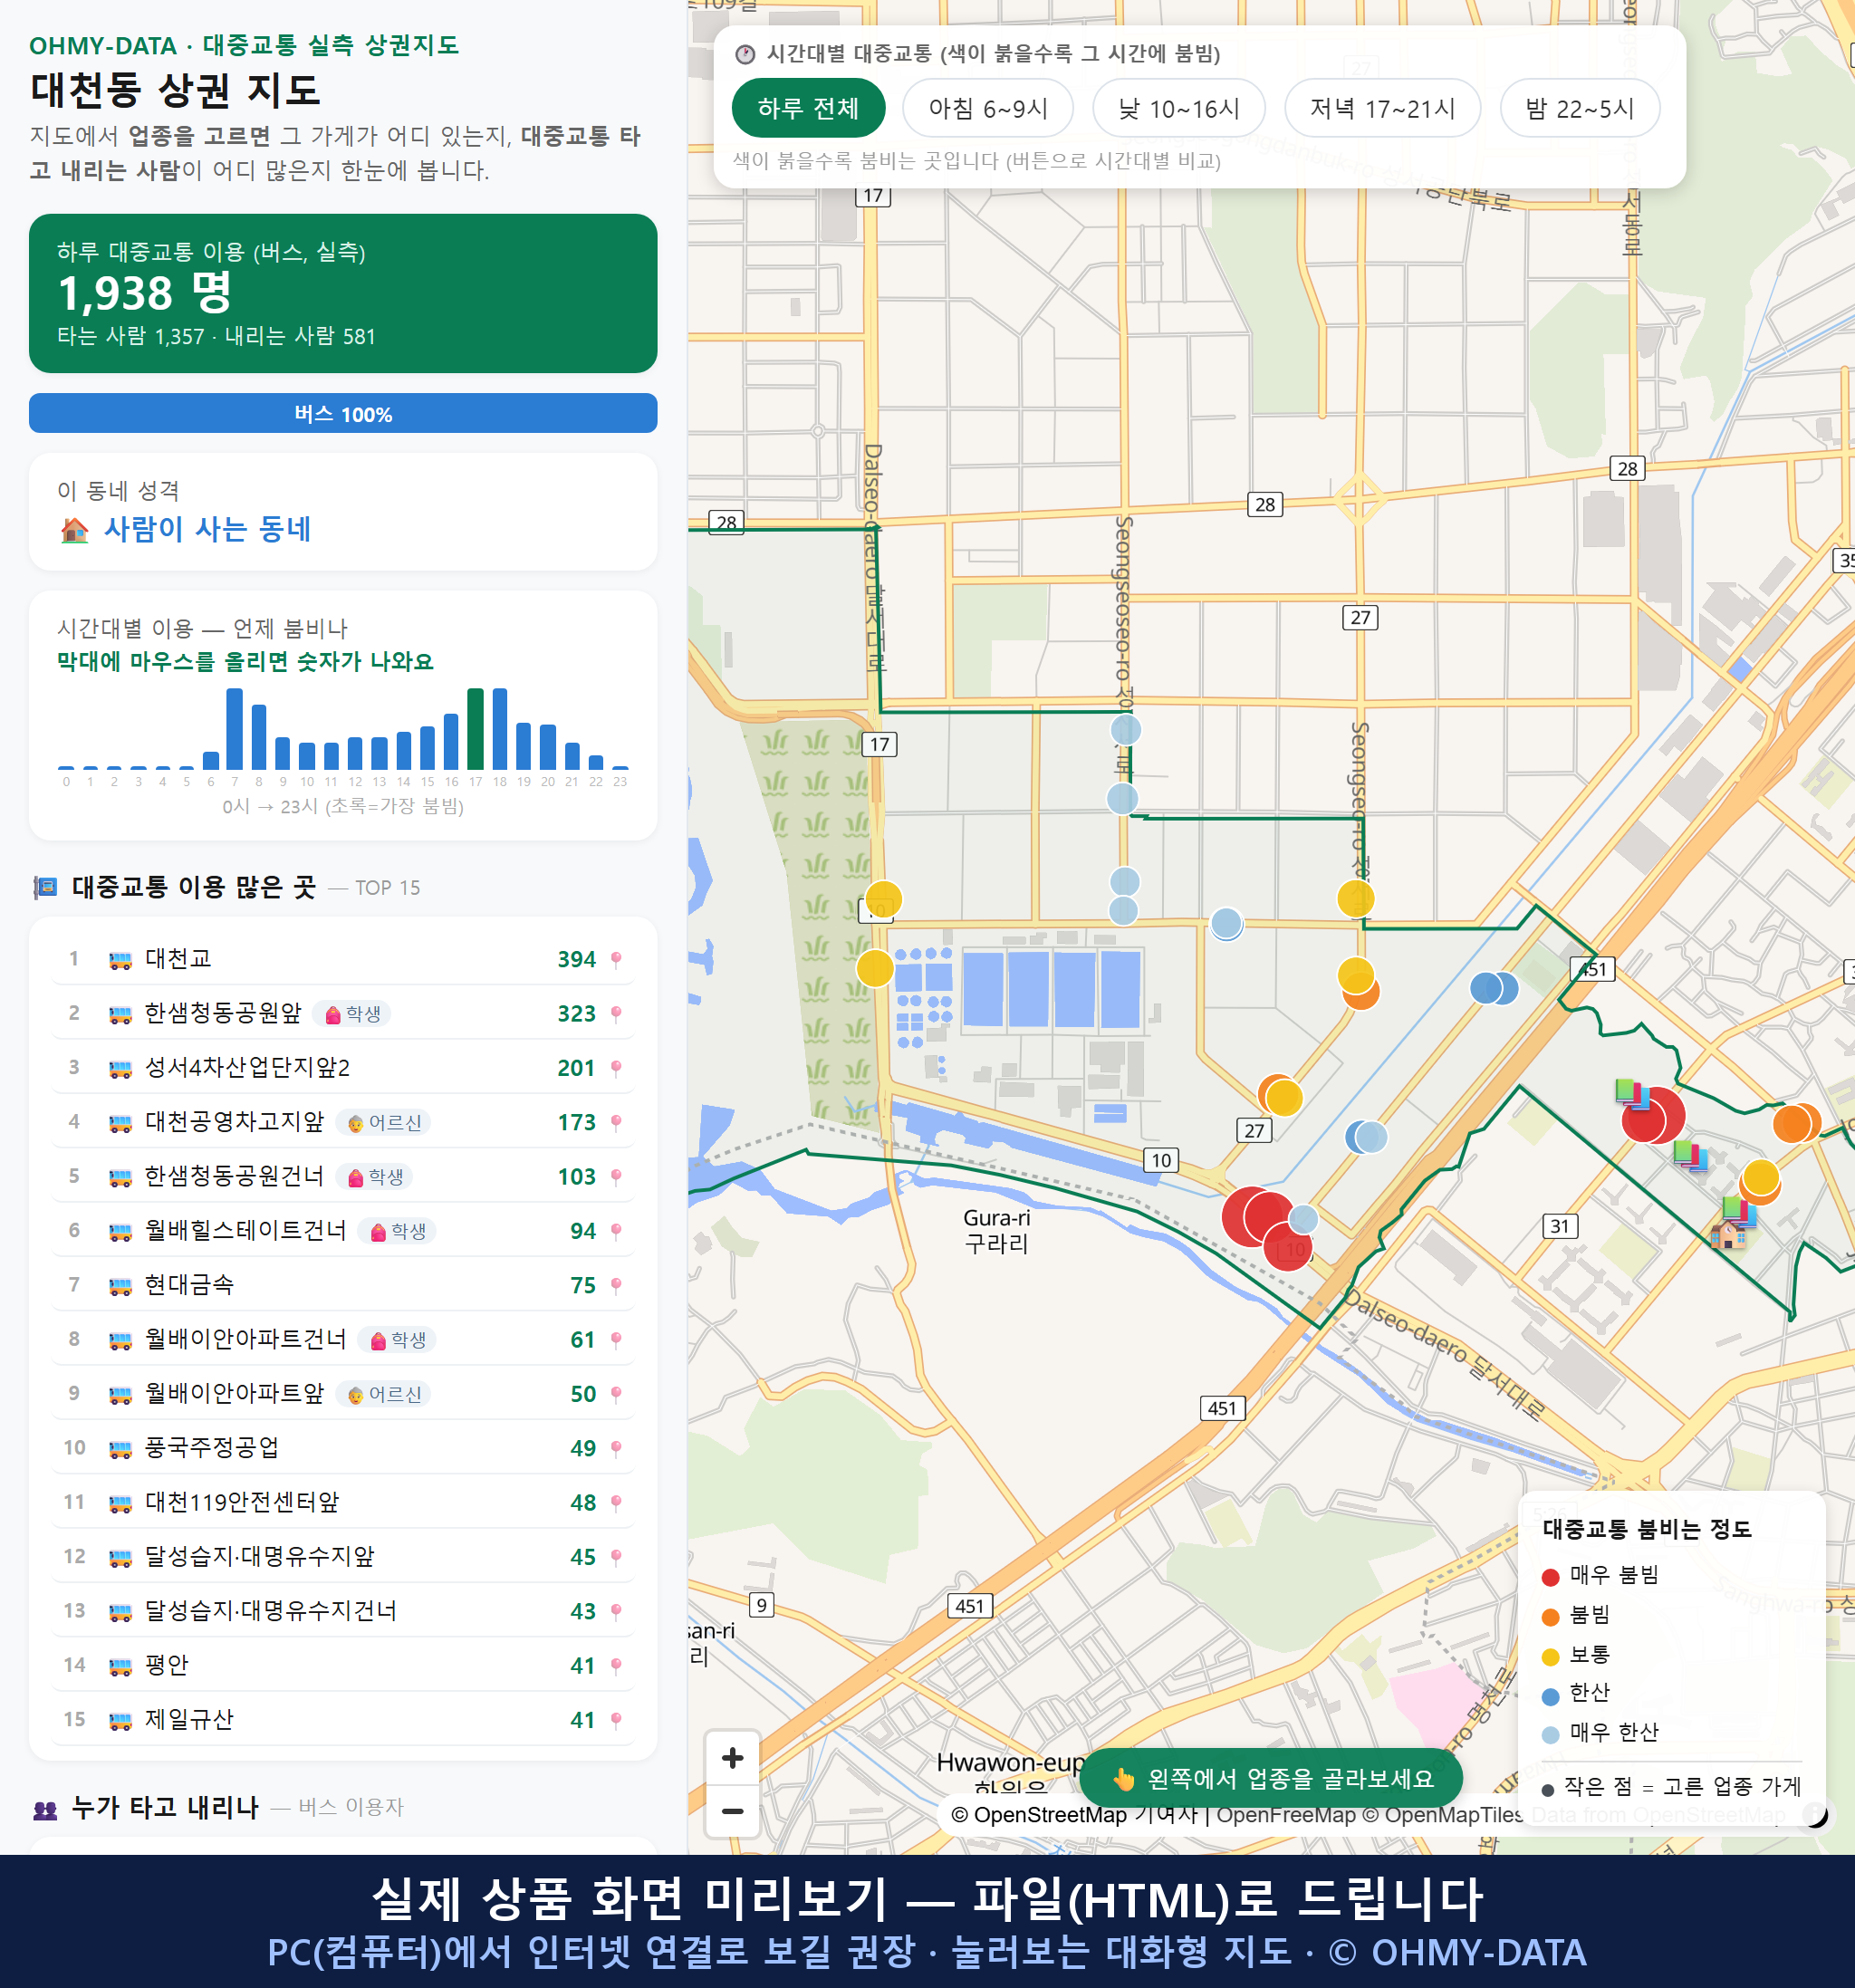
Task: Click the bus icon on 한샘청동공원앞 row
Action: [120, 1015]
